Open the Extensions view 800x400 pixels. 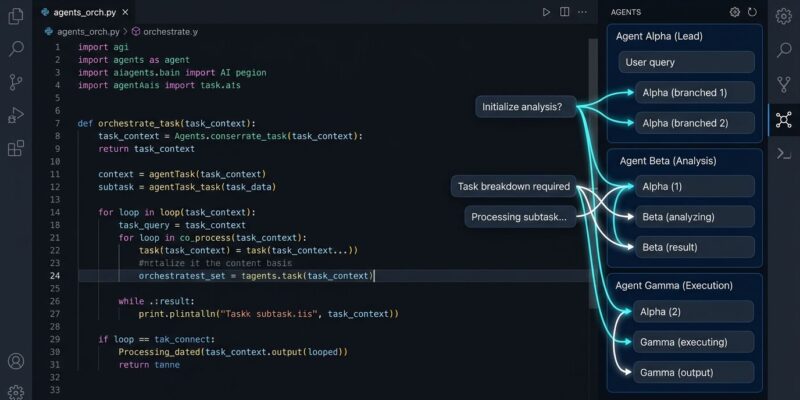[x=16, y=148]
